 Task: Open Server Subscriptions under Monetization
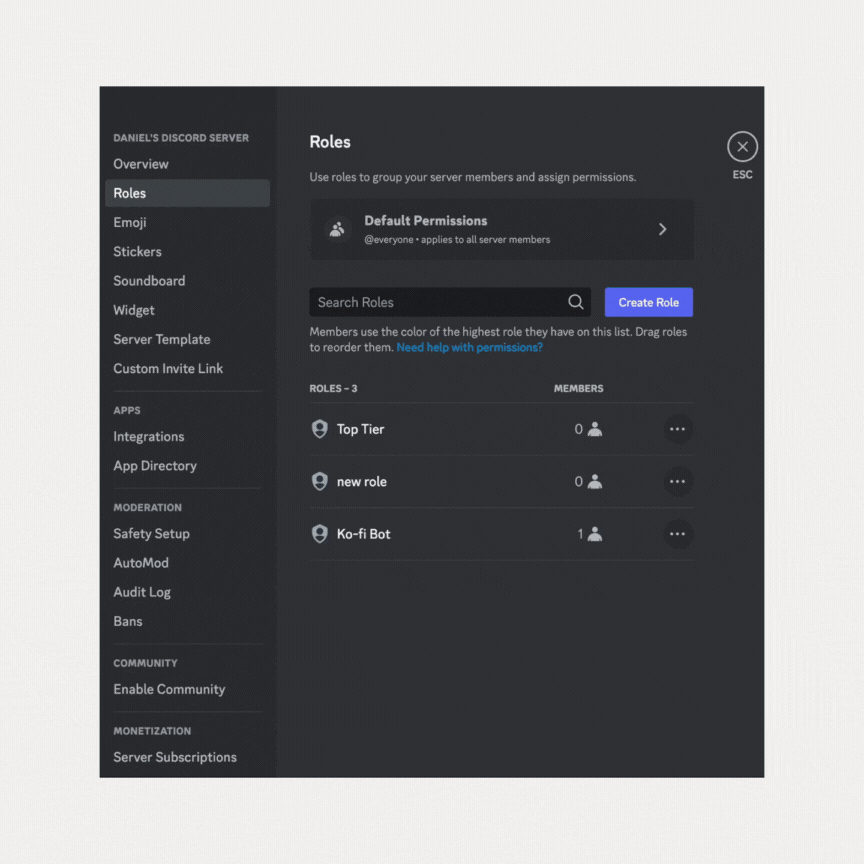(175, 757)
